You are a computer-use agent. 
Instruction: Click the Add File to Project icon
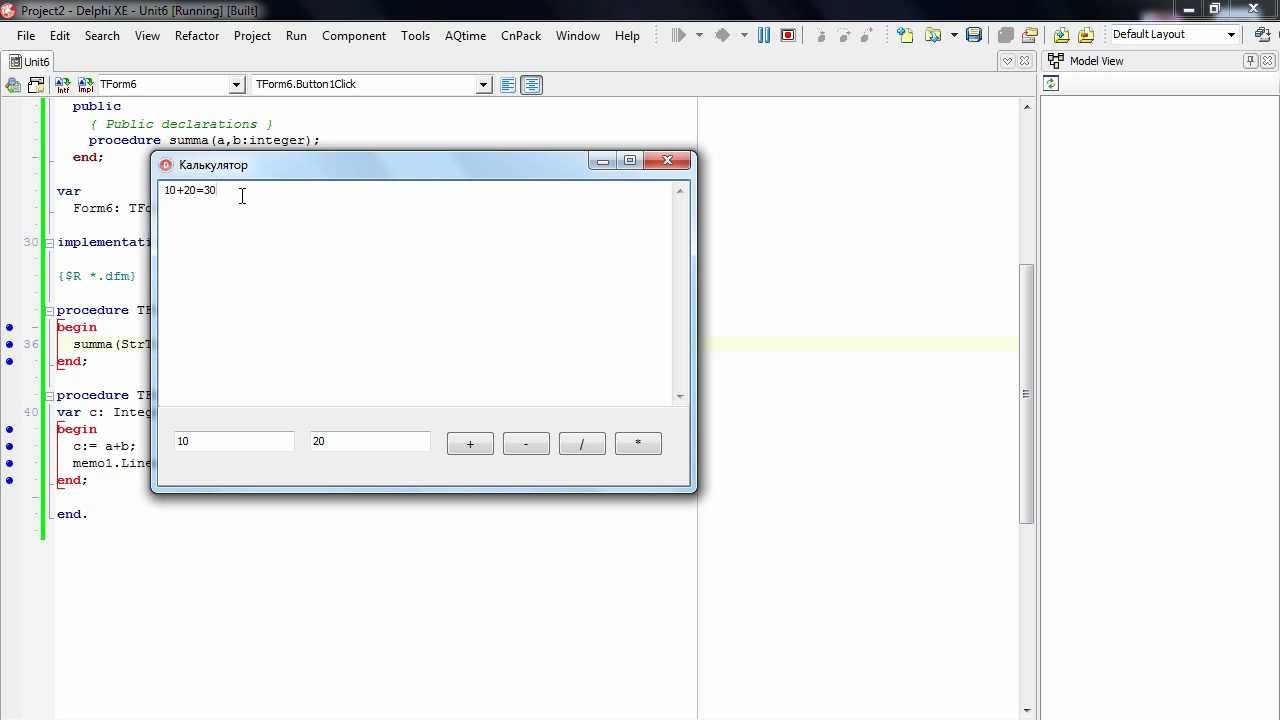pos(1062,35)
